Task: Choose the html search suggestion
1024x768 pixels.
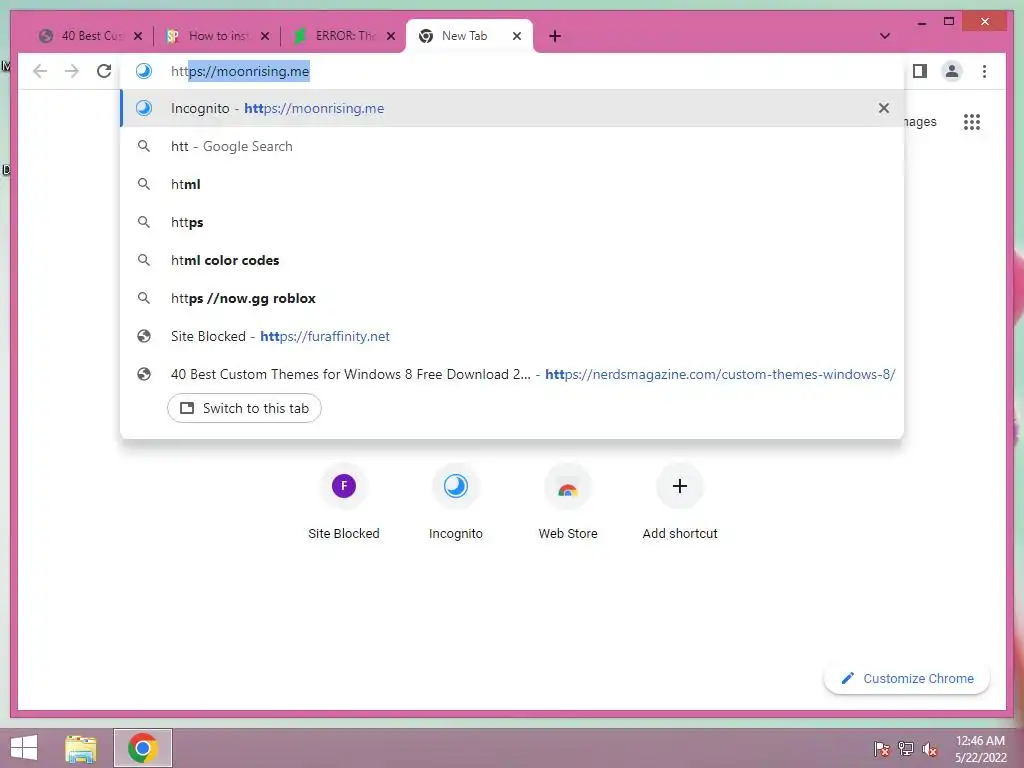Action: (x=512, y=184)
